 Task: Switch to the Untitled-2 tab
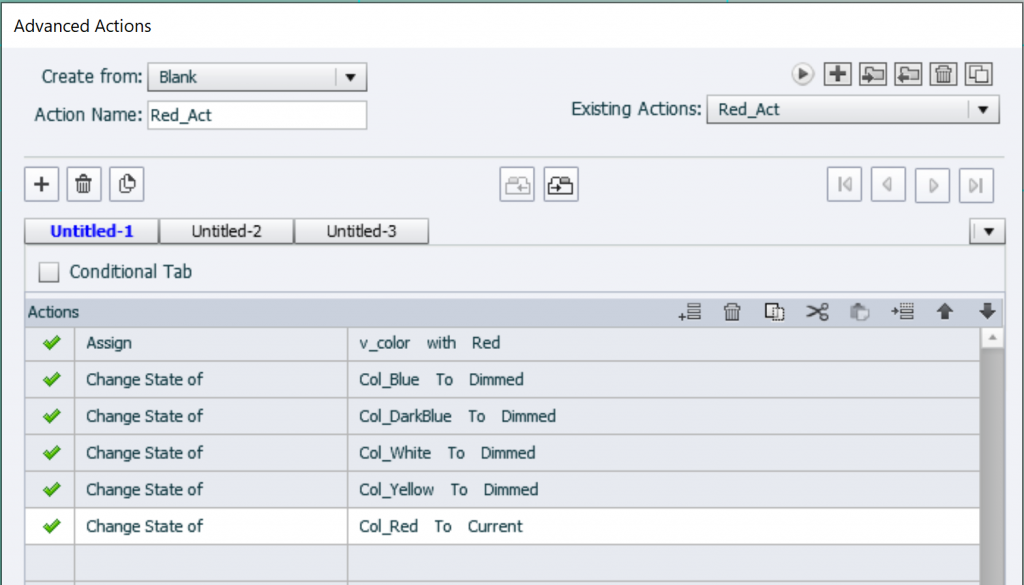tap(227, 231)
